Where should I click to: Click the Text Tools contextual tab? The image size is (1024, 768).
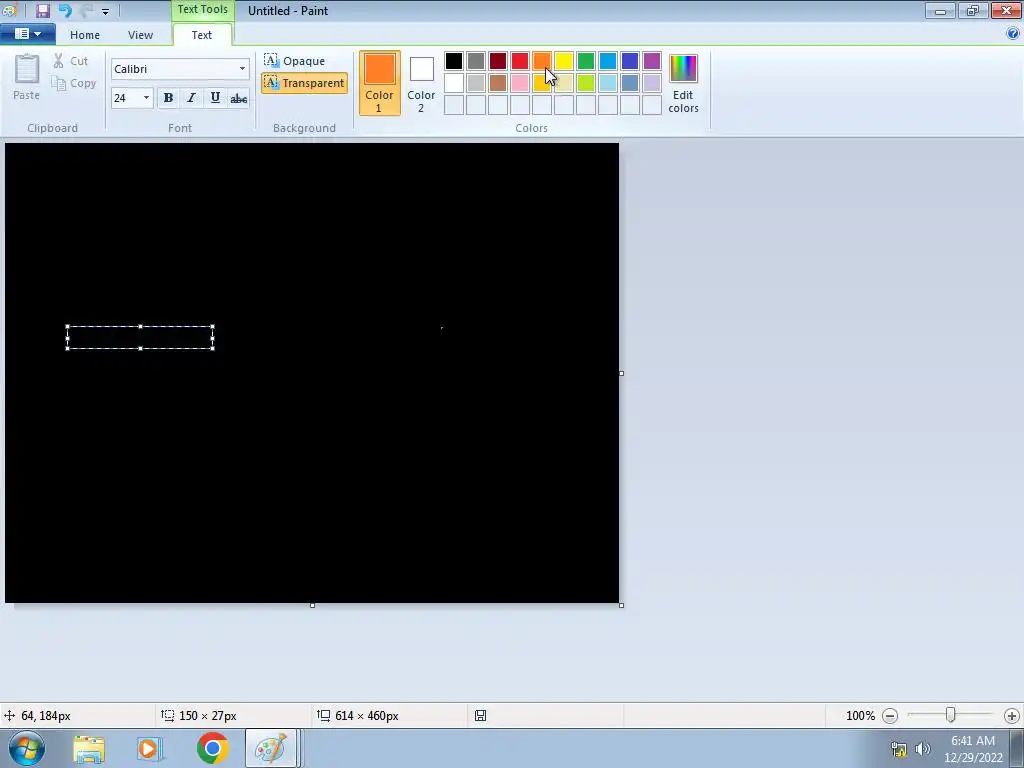coord(202,10)
